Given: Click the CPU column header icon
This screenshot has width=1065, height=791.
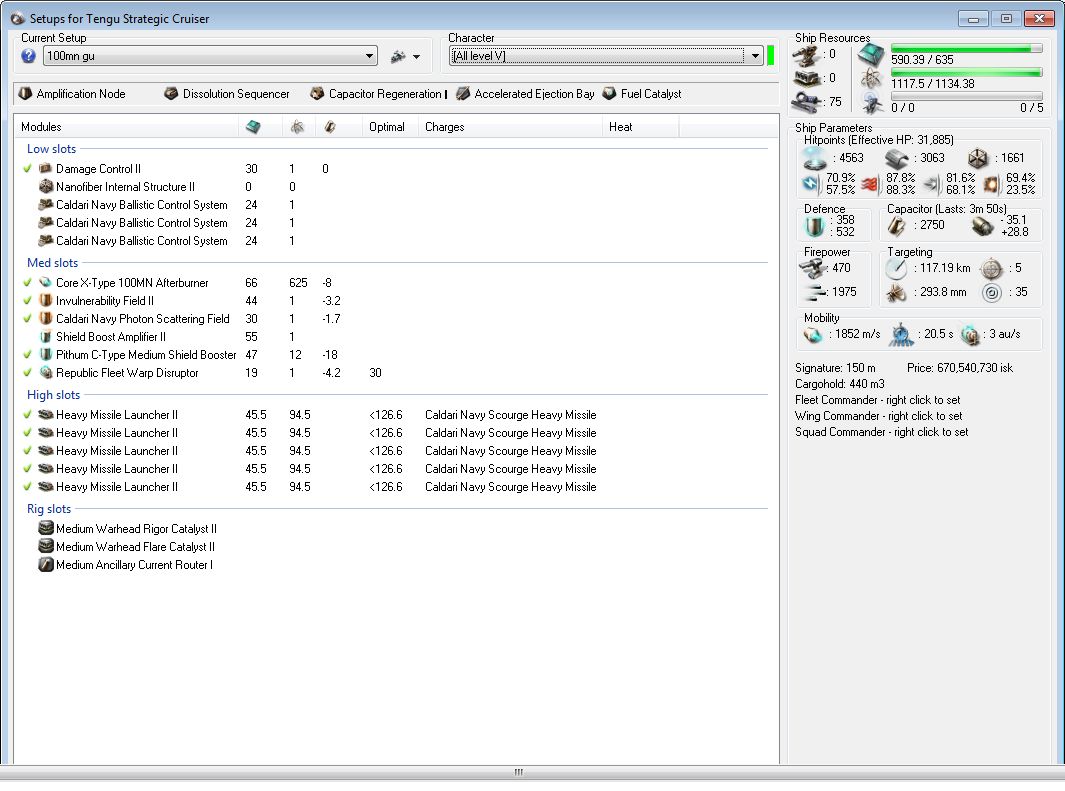Looking at the screenshot, I should pos(254,127).
